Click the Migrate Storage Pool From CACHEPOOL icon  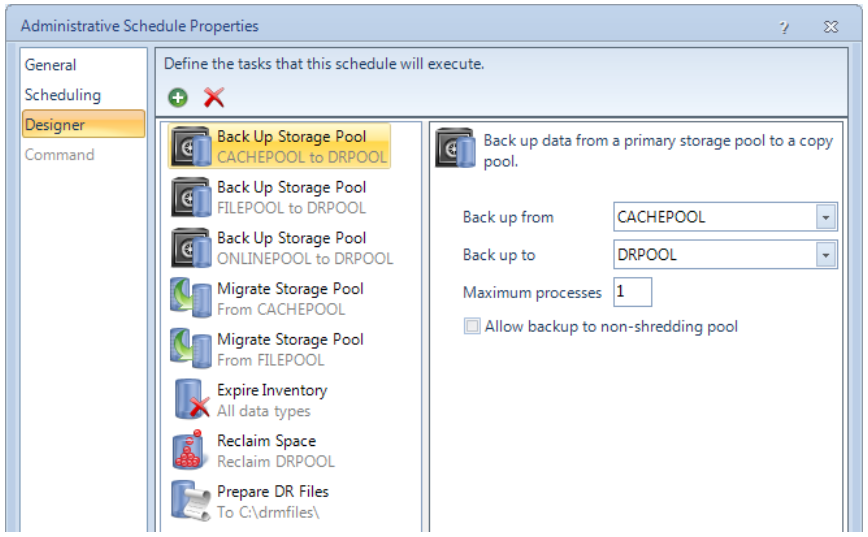point(191,299)
